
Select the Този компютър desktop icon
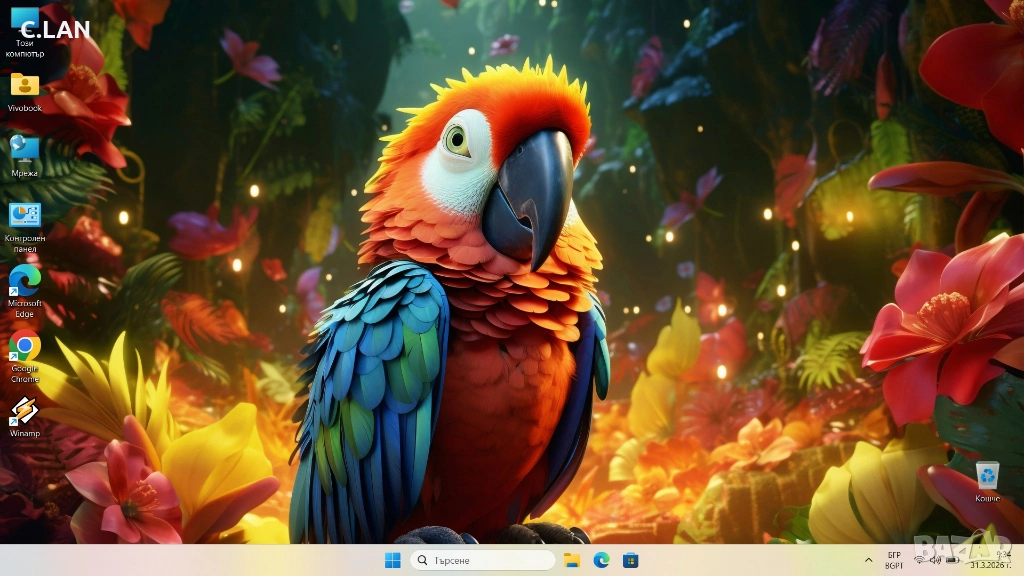click(24, 26)
